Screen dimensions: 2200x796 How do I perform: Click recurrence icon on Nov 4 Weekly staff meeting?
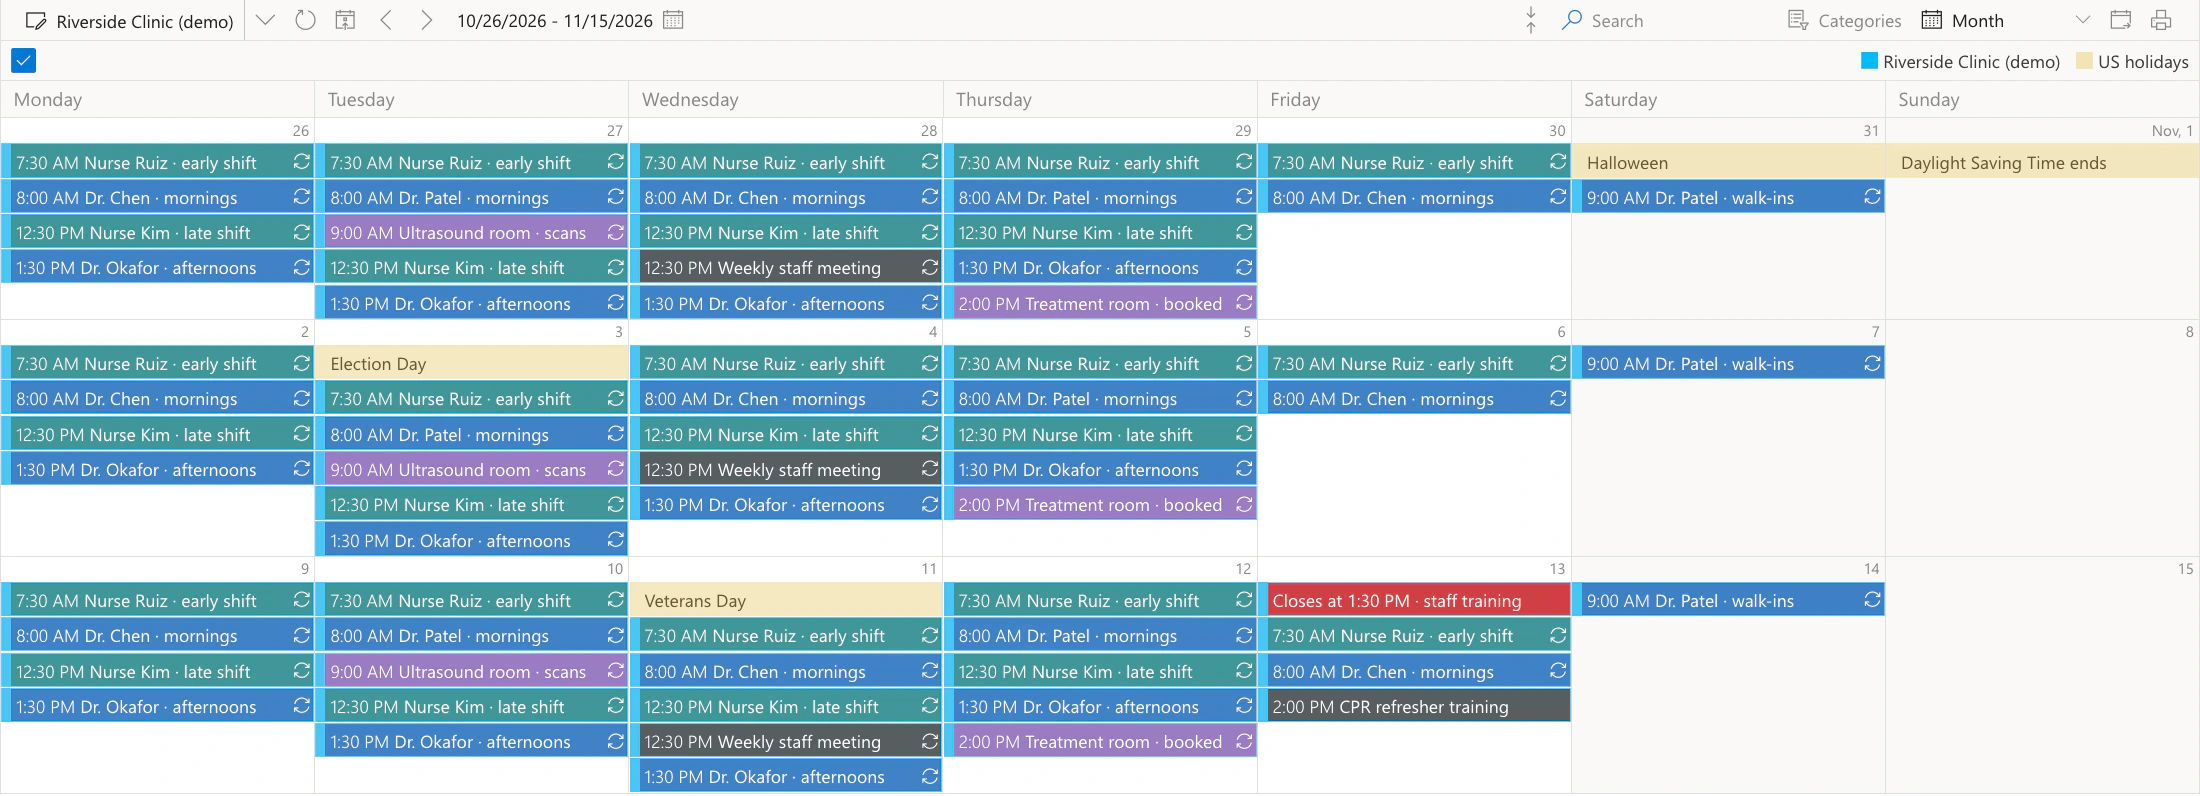click(x=930, y=469)
